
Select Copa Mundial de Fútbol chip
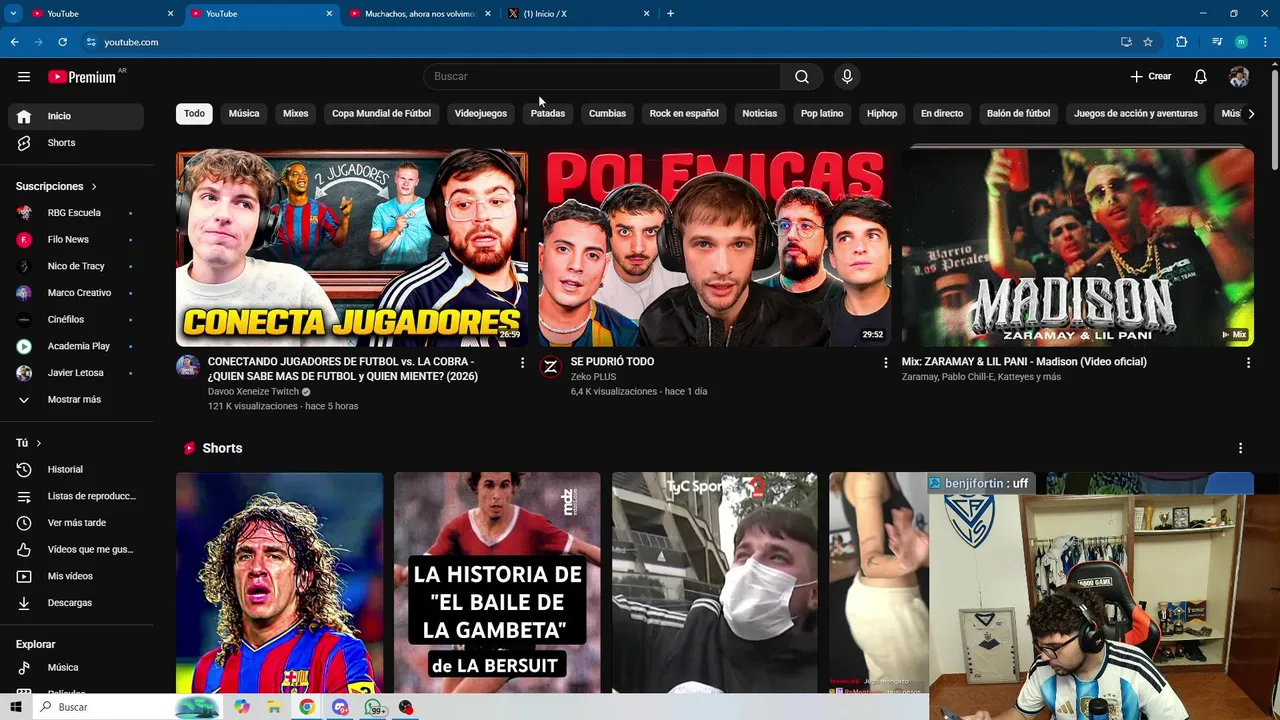point(381,113)
